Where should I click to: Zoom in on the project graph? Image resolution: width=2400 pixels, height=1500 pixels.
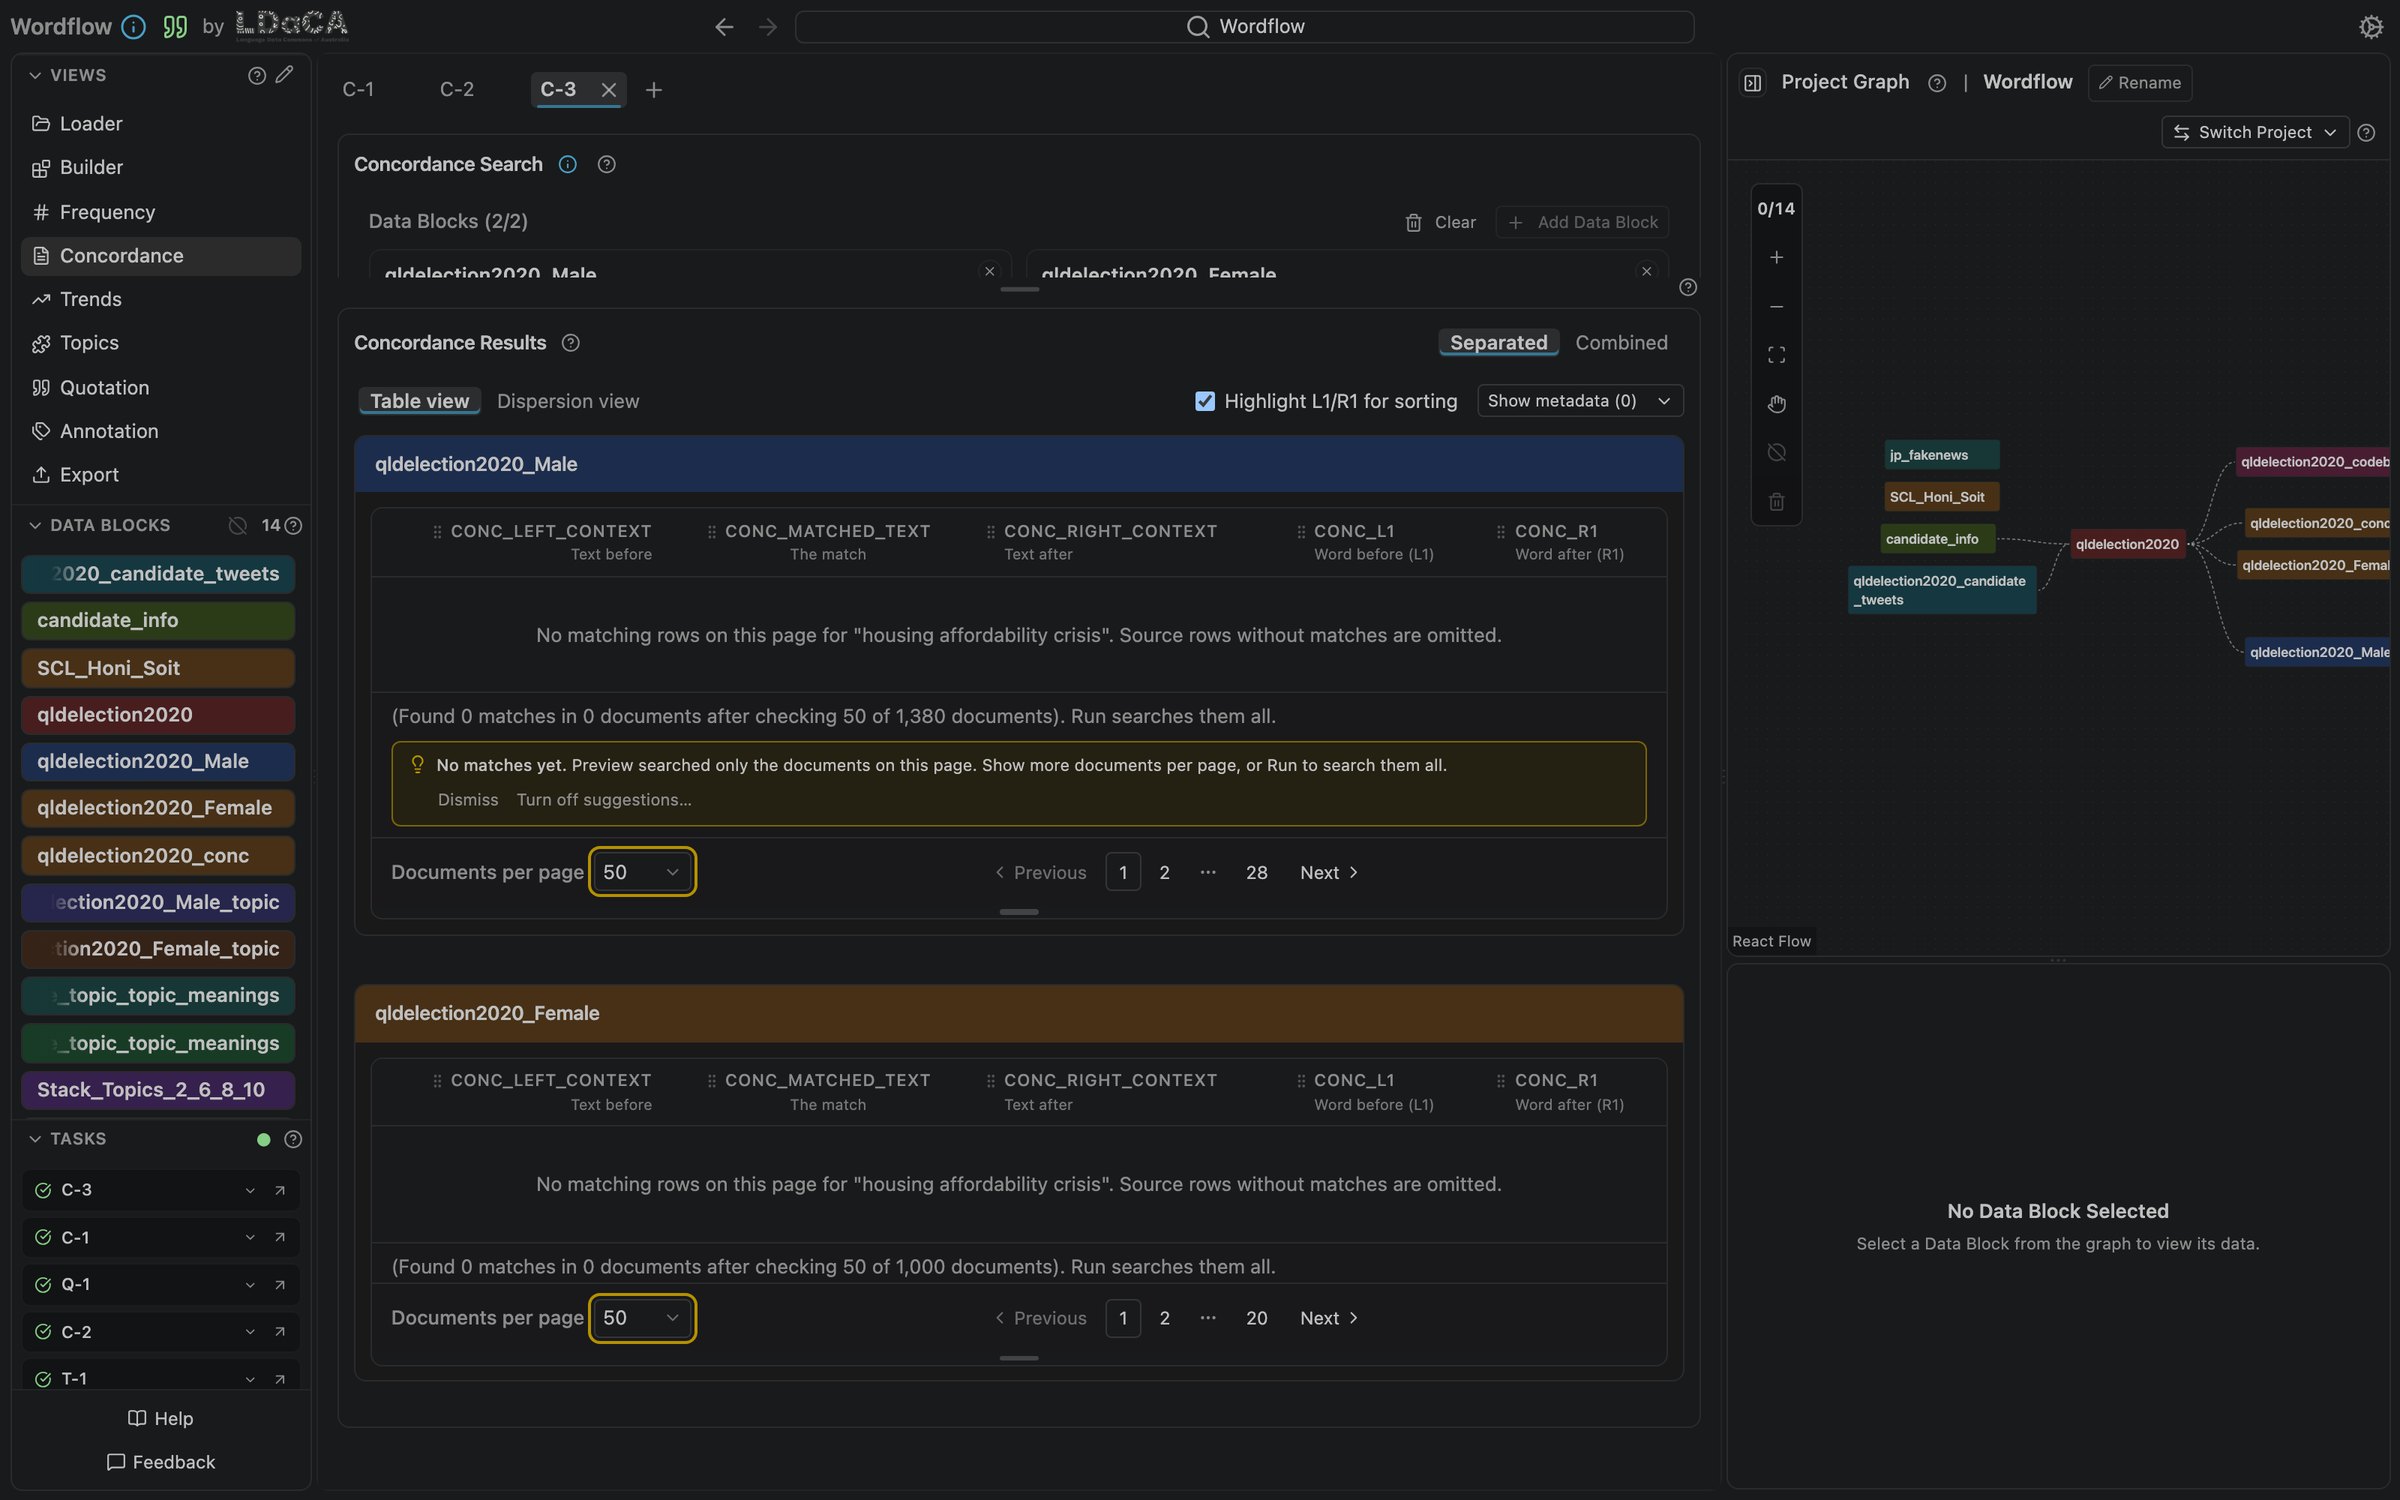(1776, 257)
